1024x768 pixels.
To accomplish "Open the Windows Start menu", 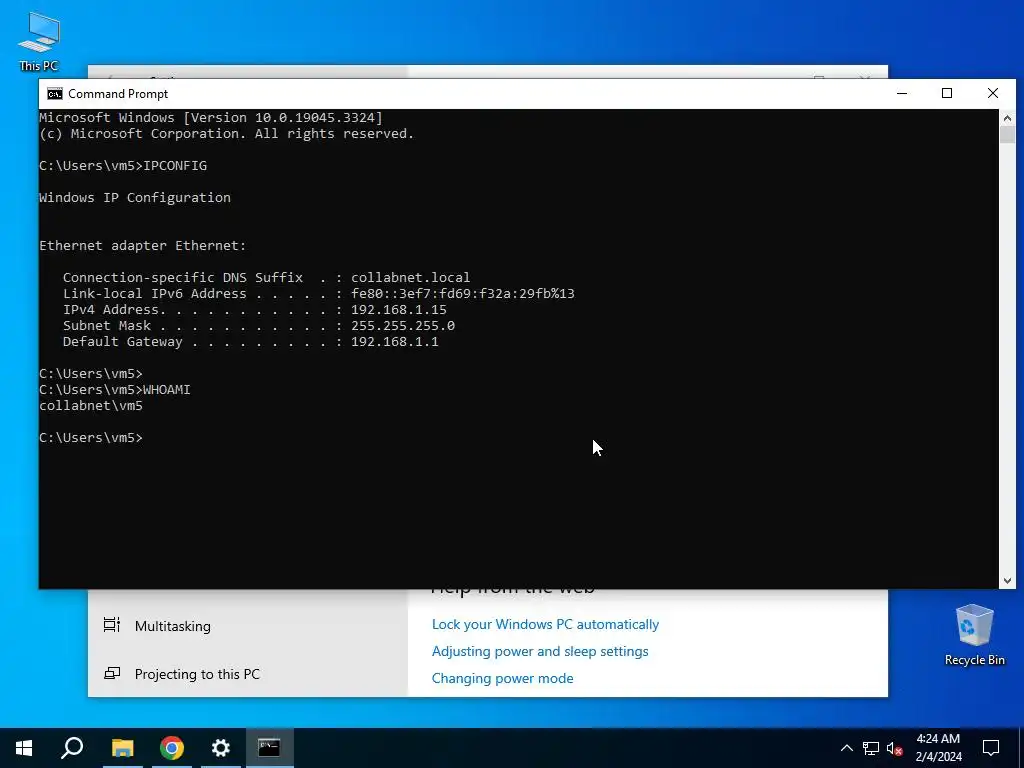I will (24, 748).
